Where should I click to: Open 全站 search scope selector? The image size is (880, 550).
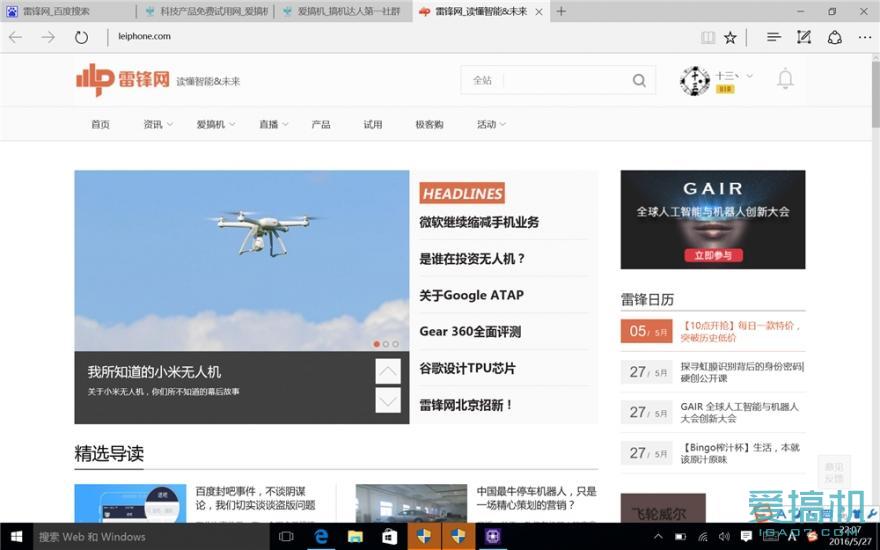[x=482, y=80]
